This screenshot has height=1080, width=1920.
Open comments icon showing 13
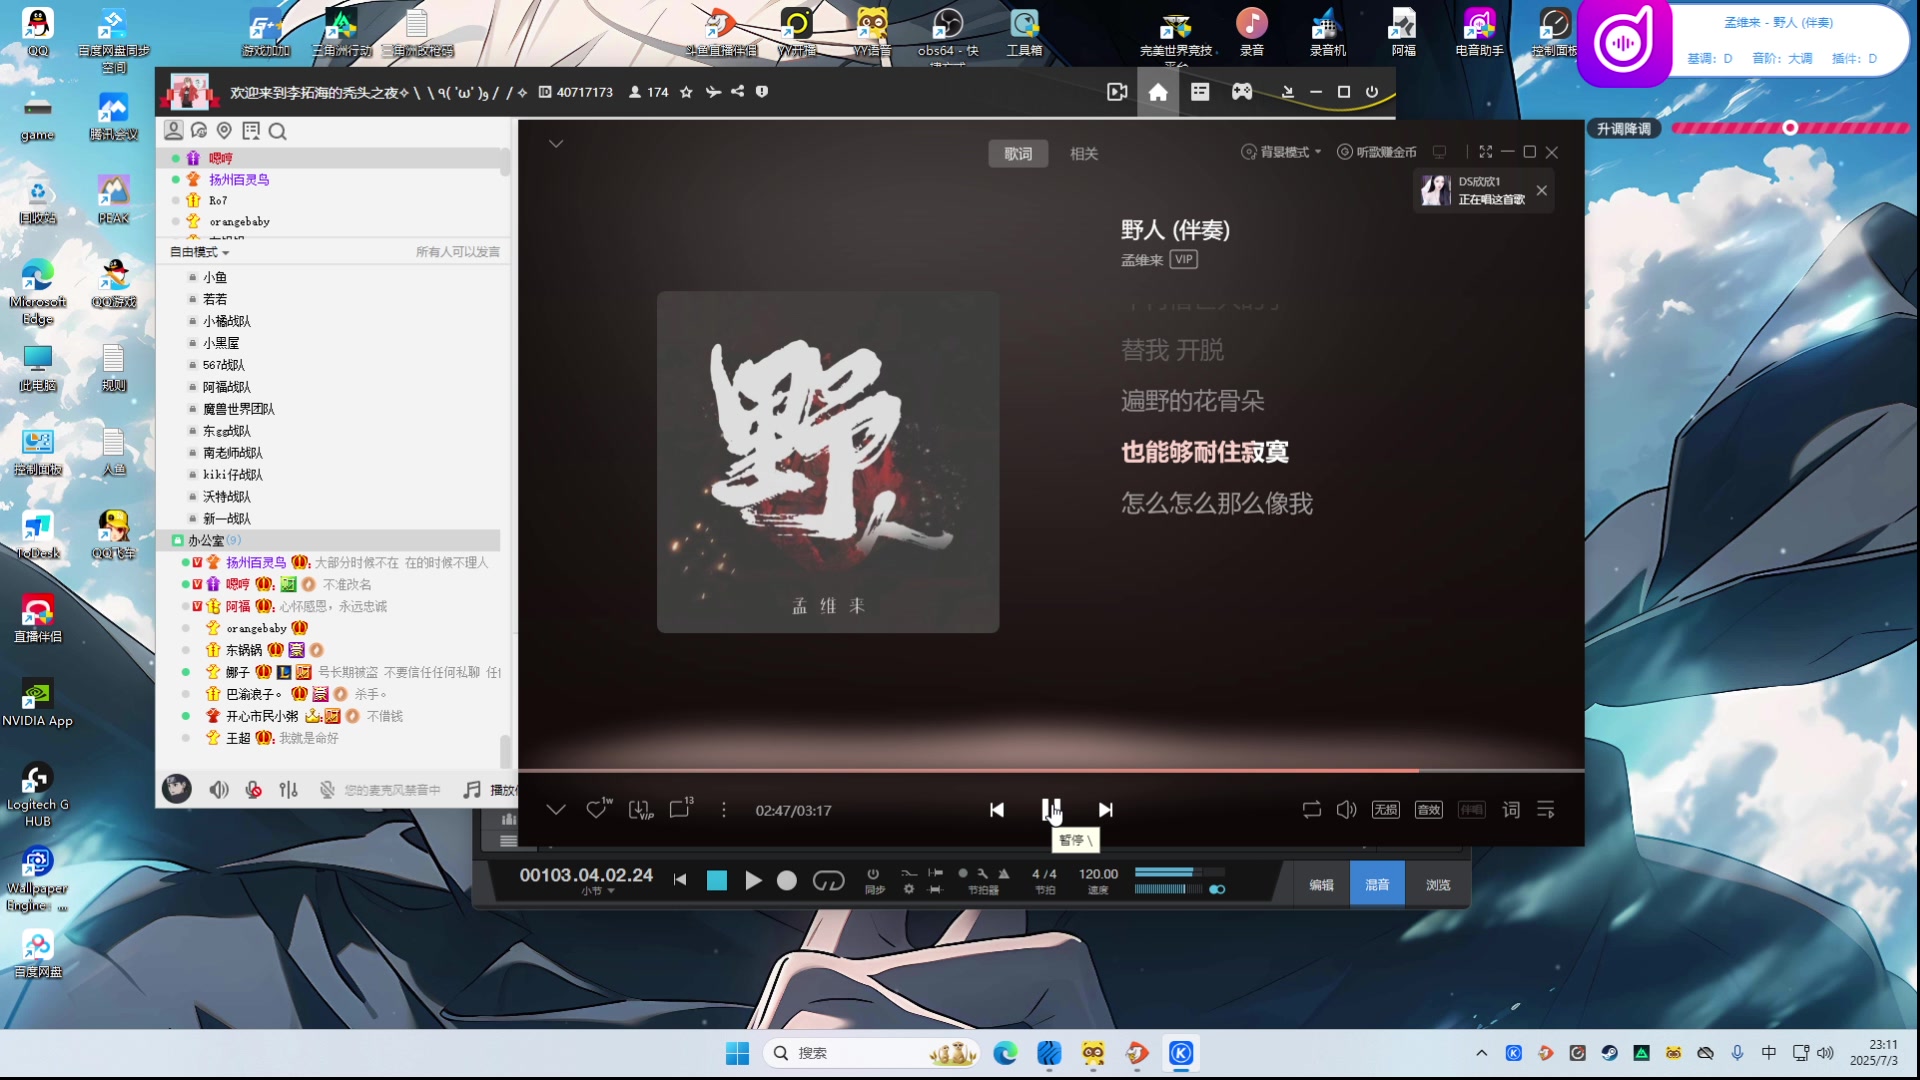[681, 808]
